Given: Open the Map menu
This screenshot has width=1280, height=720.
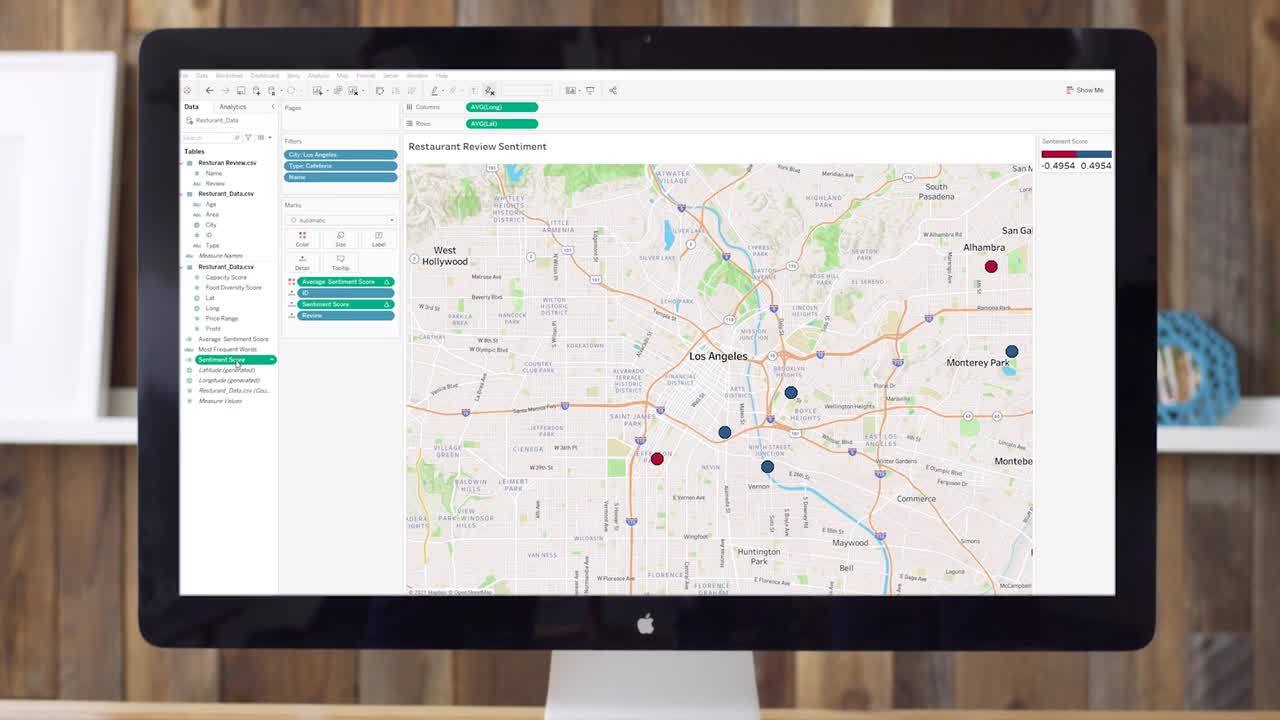Looking at the screenshot, I should [x=342, y=76].
